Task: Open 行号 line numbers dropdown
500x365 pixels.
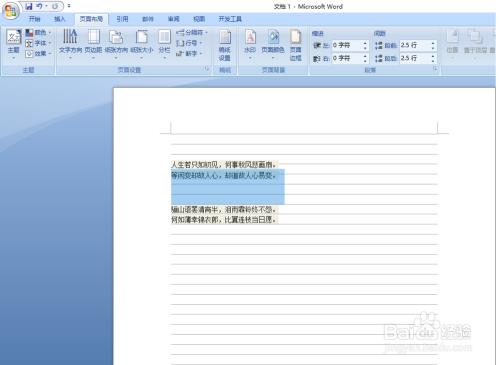Action: click(x=189, y=43)
